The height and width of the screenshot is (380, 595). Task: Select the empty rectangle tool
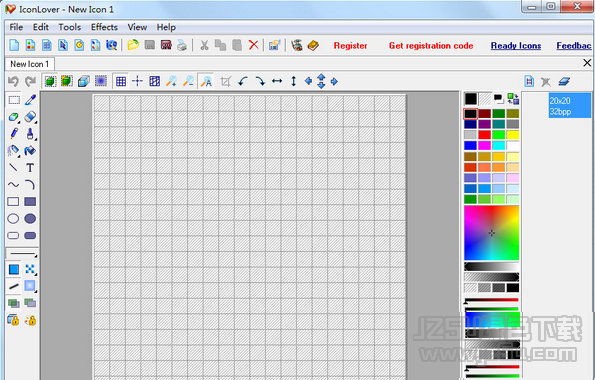pos(13,202)
